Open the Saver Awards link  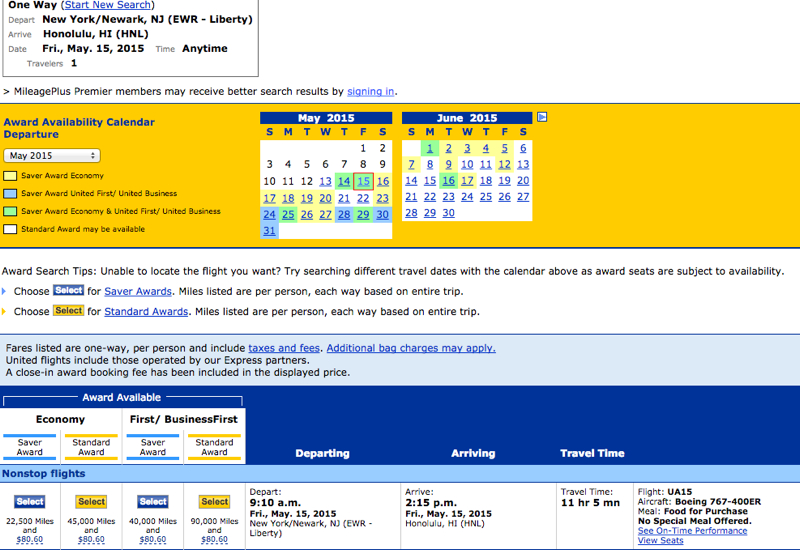coord(138,291)
